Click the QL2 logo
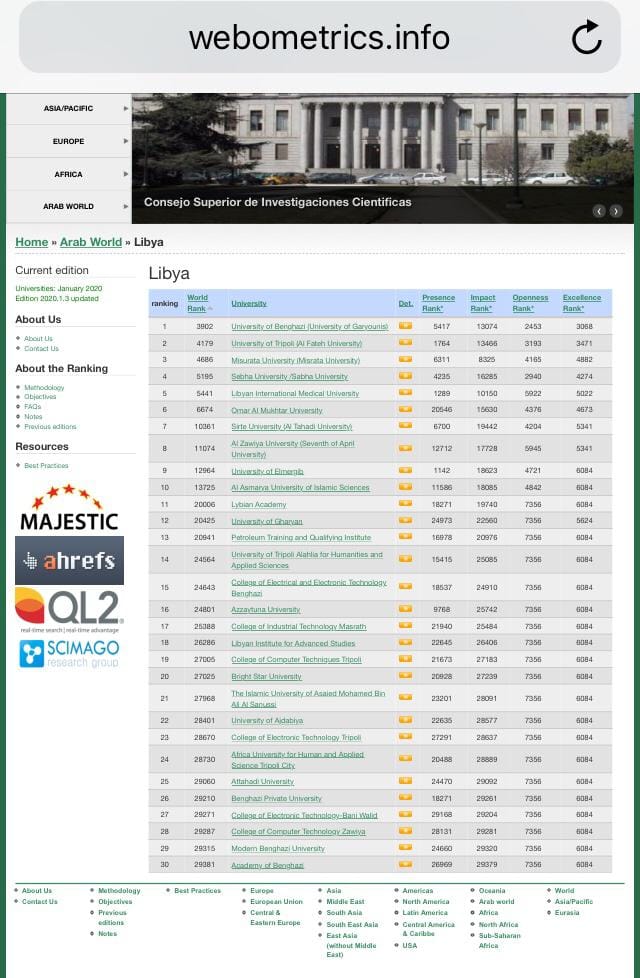The image size is (640, 978). pos(69,611)
